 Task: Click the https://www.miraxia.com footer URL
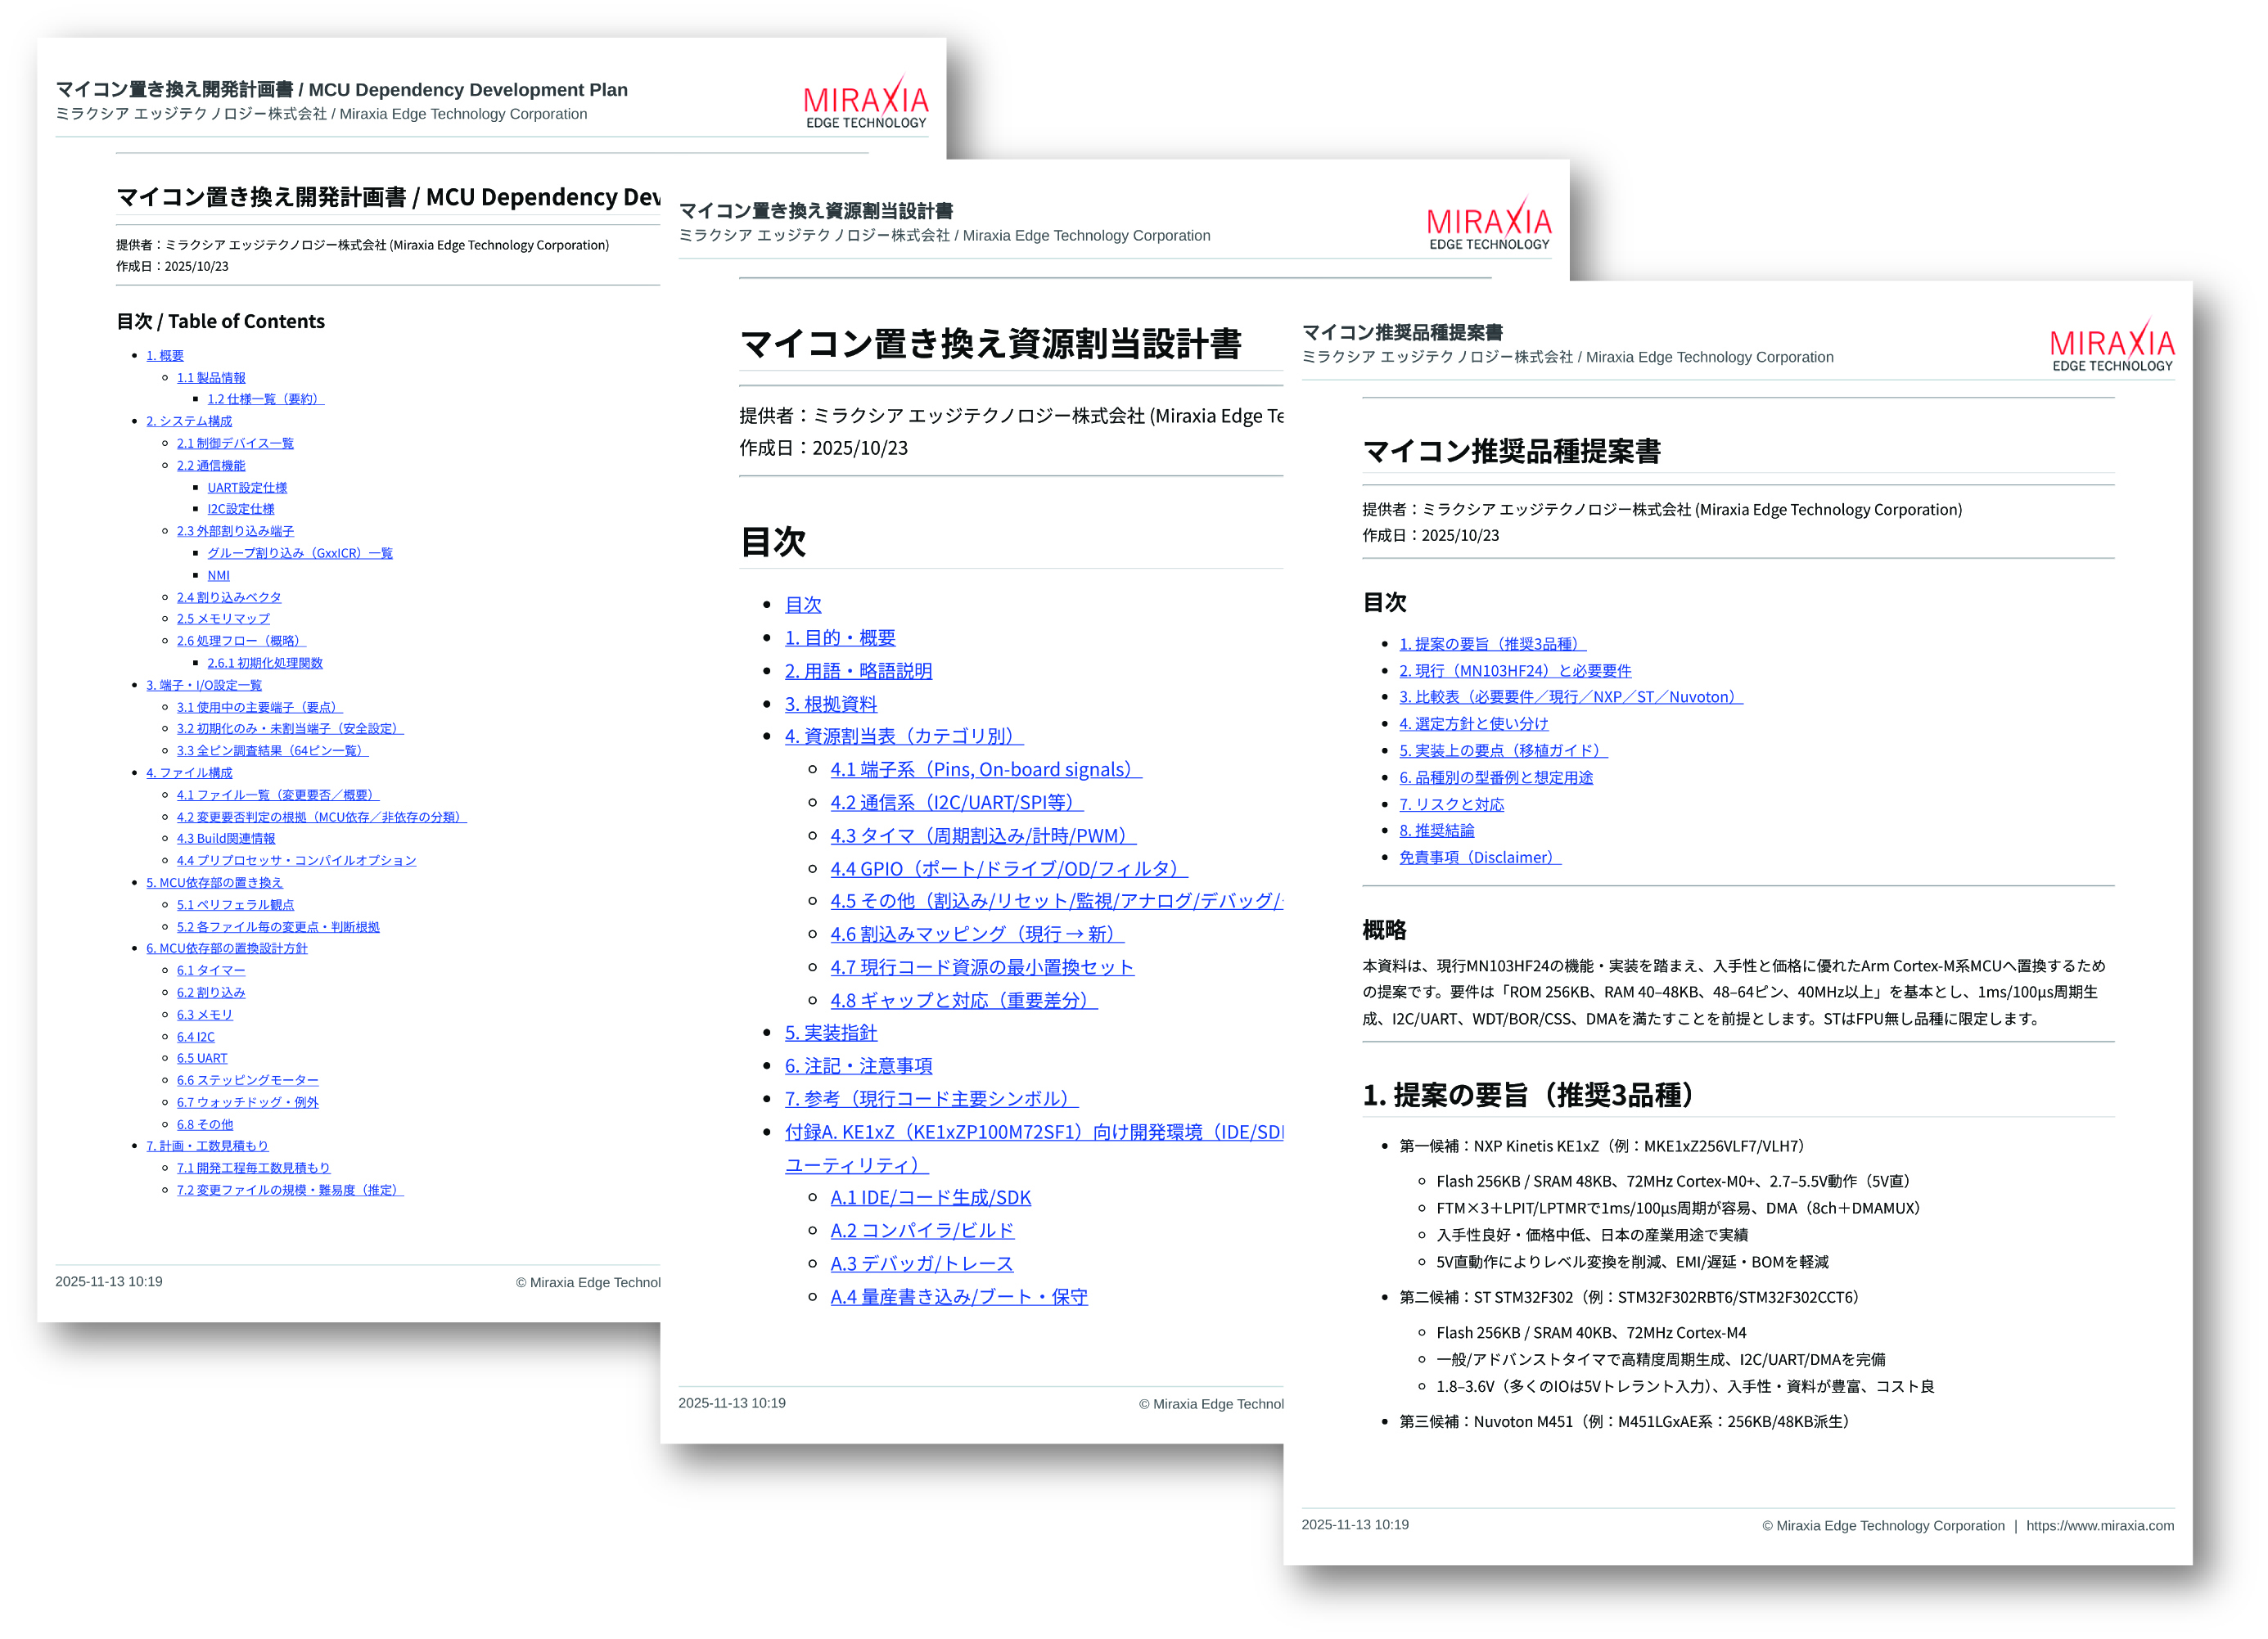pos(2099,1526)
